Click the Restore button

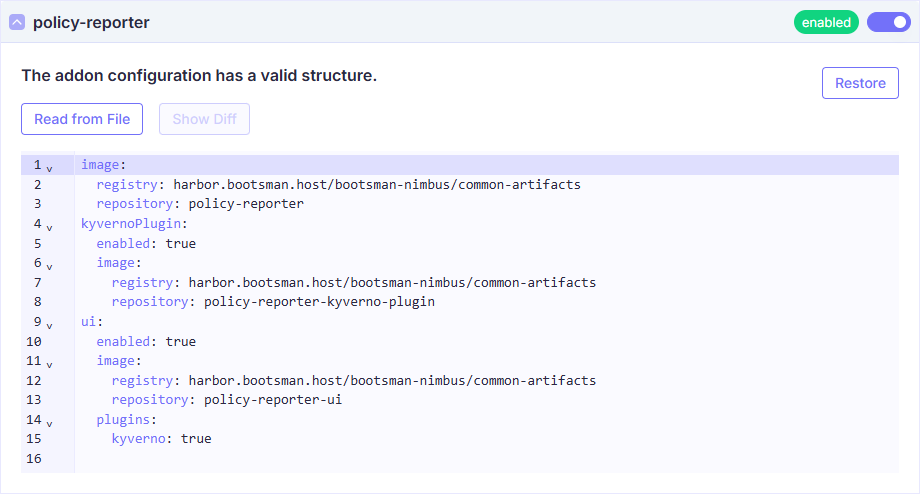coord(860,83)
